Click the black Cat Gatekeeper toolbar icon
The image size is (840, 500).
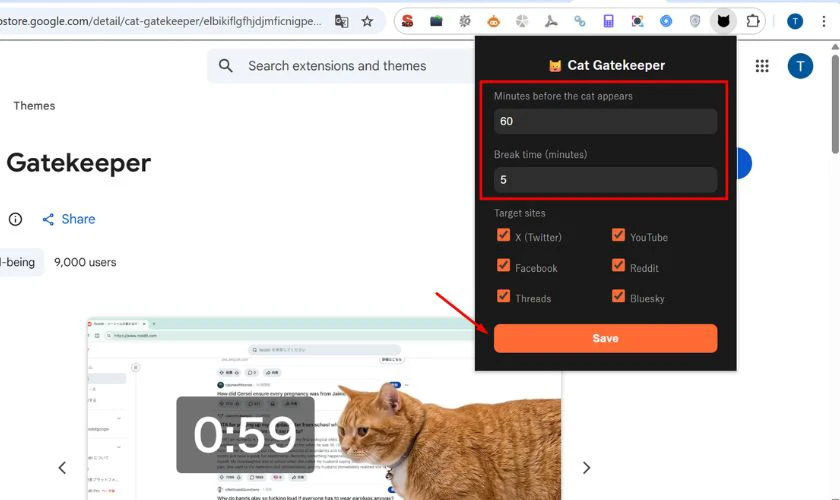pyautogui.click(x=723, y=21)
